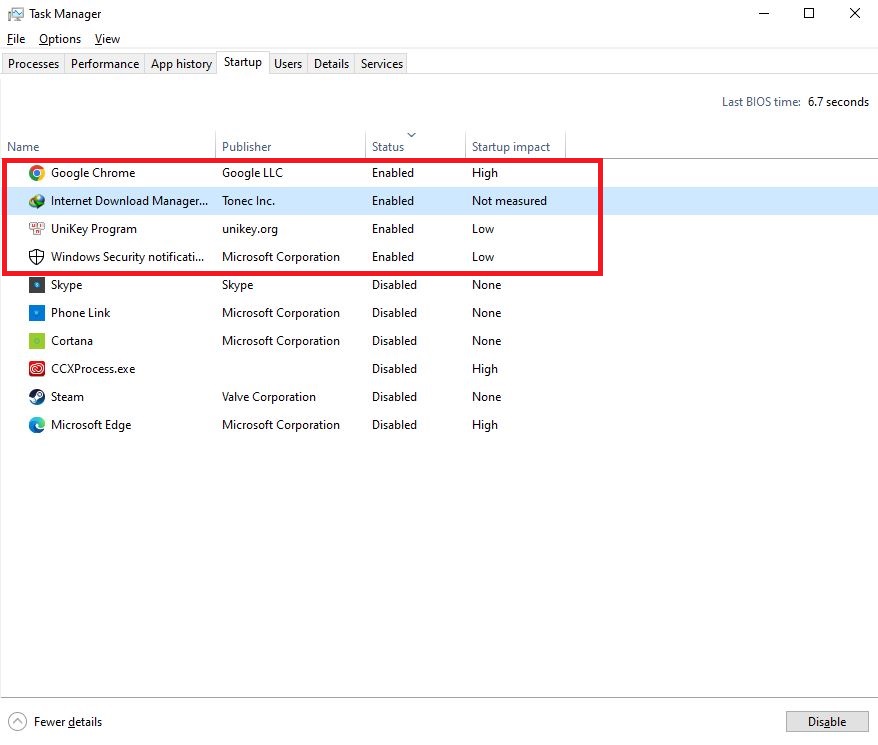Click the Google LLC publisher cell
Screen dimensions: 878x745
point(252,173)
